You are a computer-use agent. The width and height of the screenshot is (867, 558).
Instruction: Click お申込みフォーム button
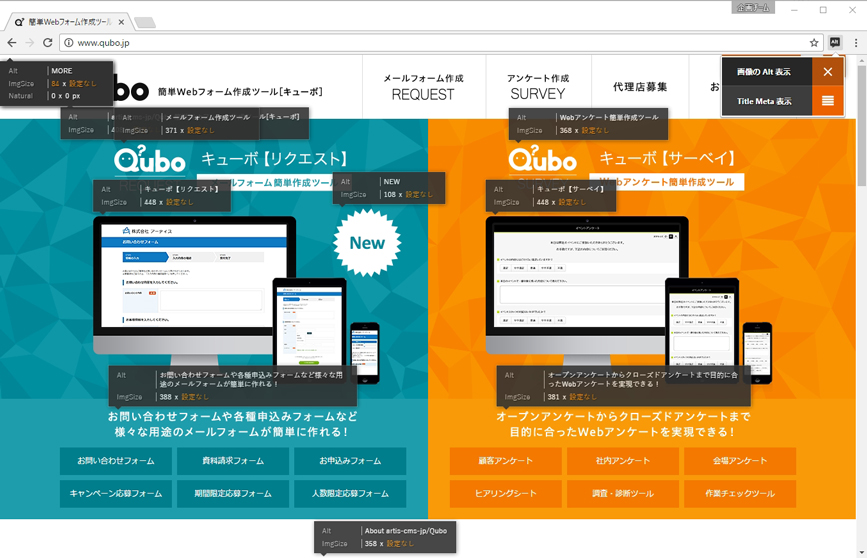click(350, 461)
